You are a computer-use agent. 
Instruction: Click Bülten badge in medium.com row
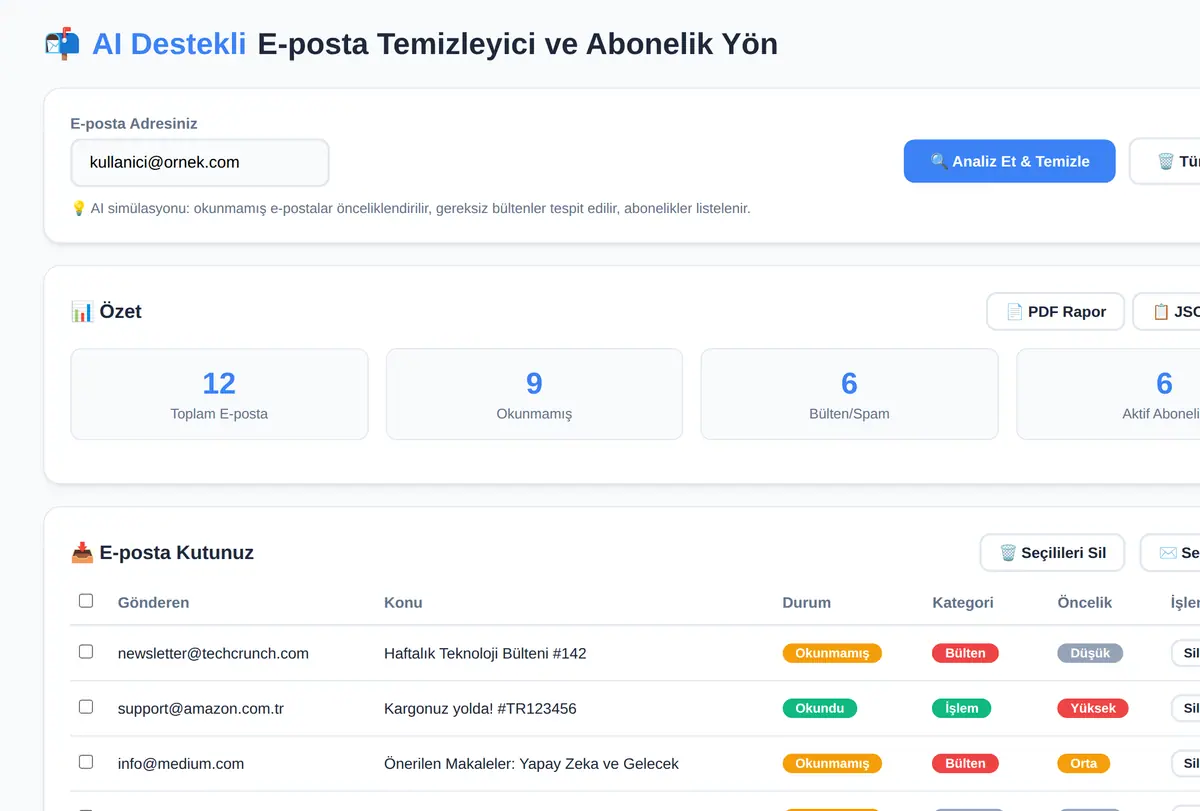(965, 763)
